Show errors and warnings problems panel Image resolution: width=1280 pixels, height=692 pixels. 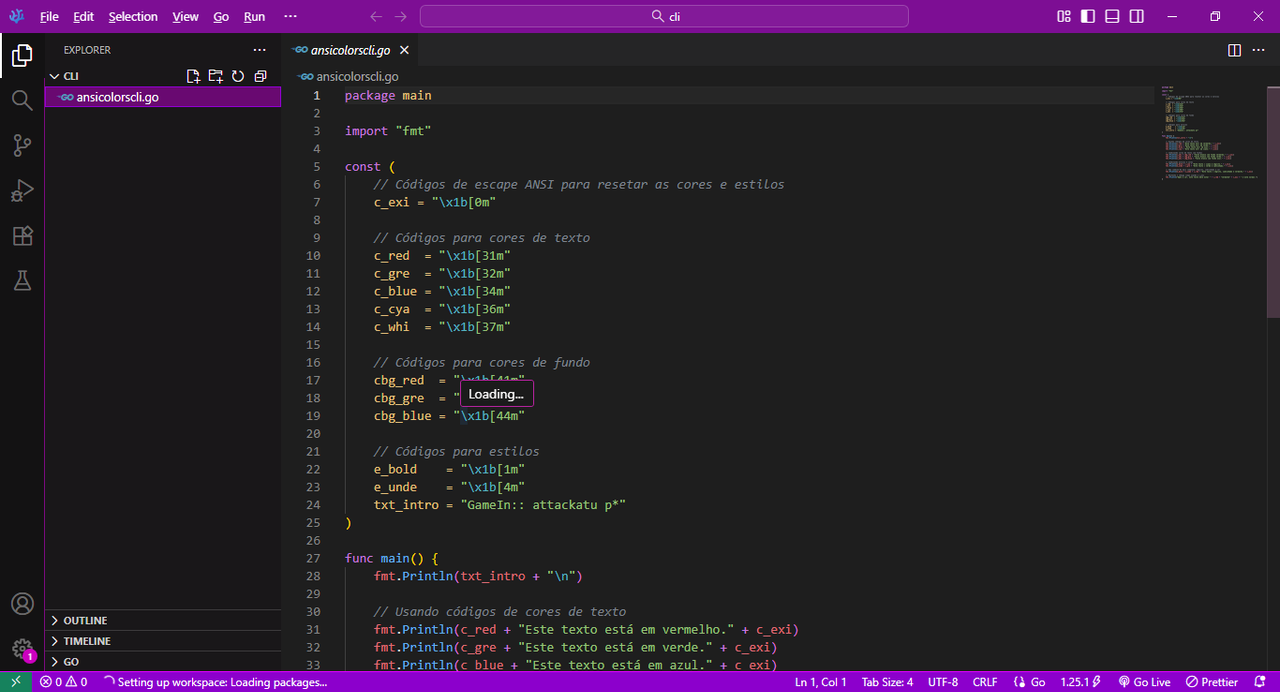(x=63, y=682)
